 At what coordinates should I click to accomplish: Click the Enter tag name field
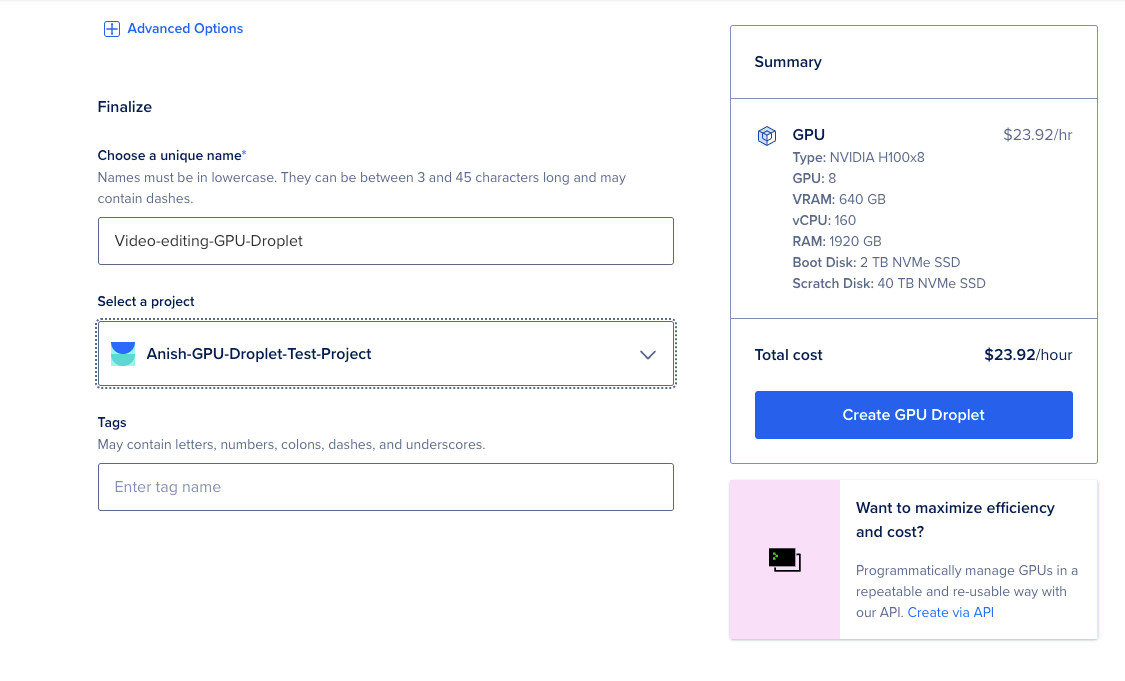tap(386, 487)
